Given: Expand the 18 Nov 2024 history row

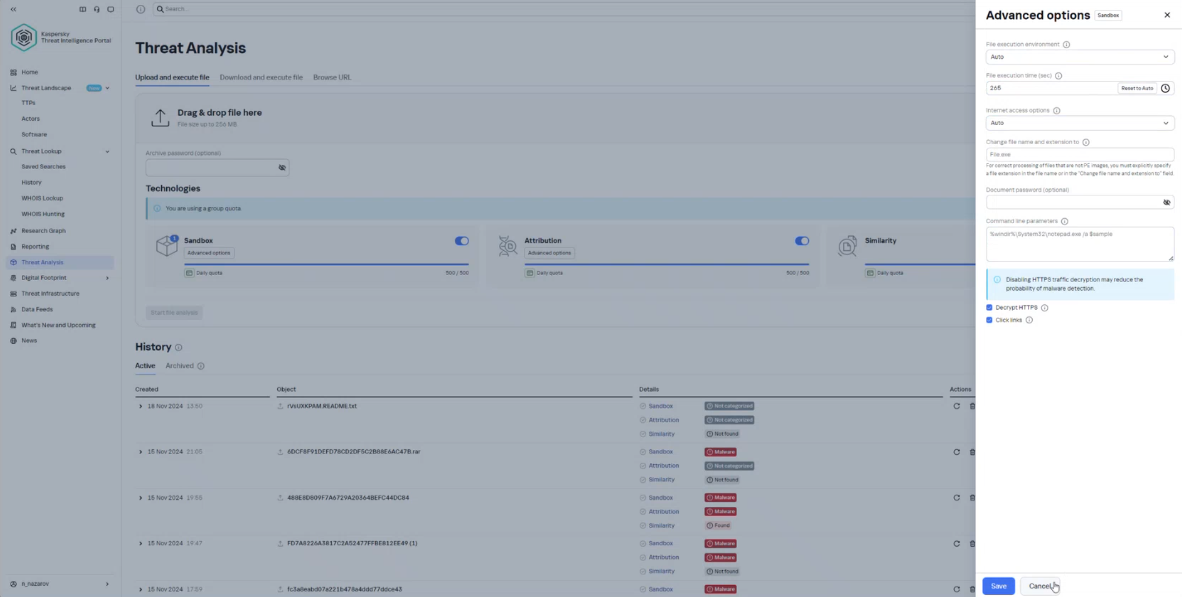Looking at the screenshot, I should point(140,406).
